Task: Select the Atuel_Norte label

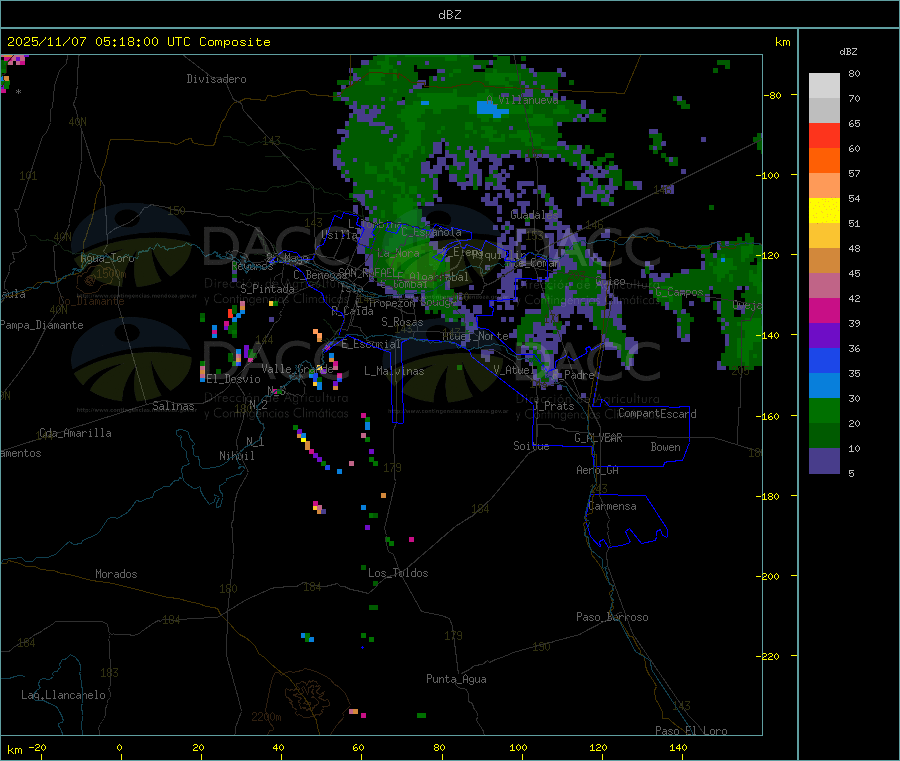Action: 475,336
